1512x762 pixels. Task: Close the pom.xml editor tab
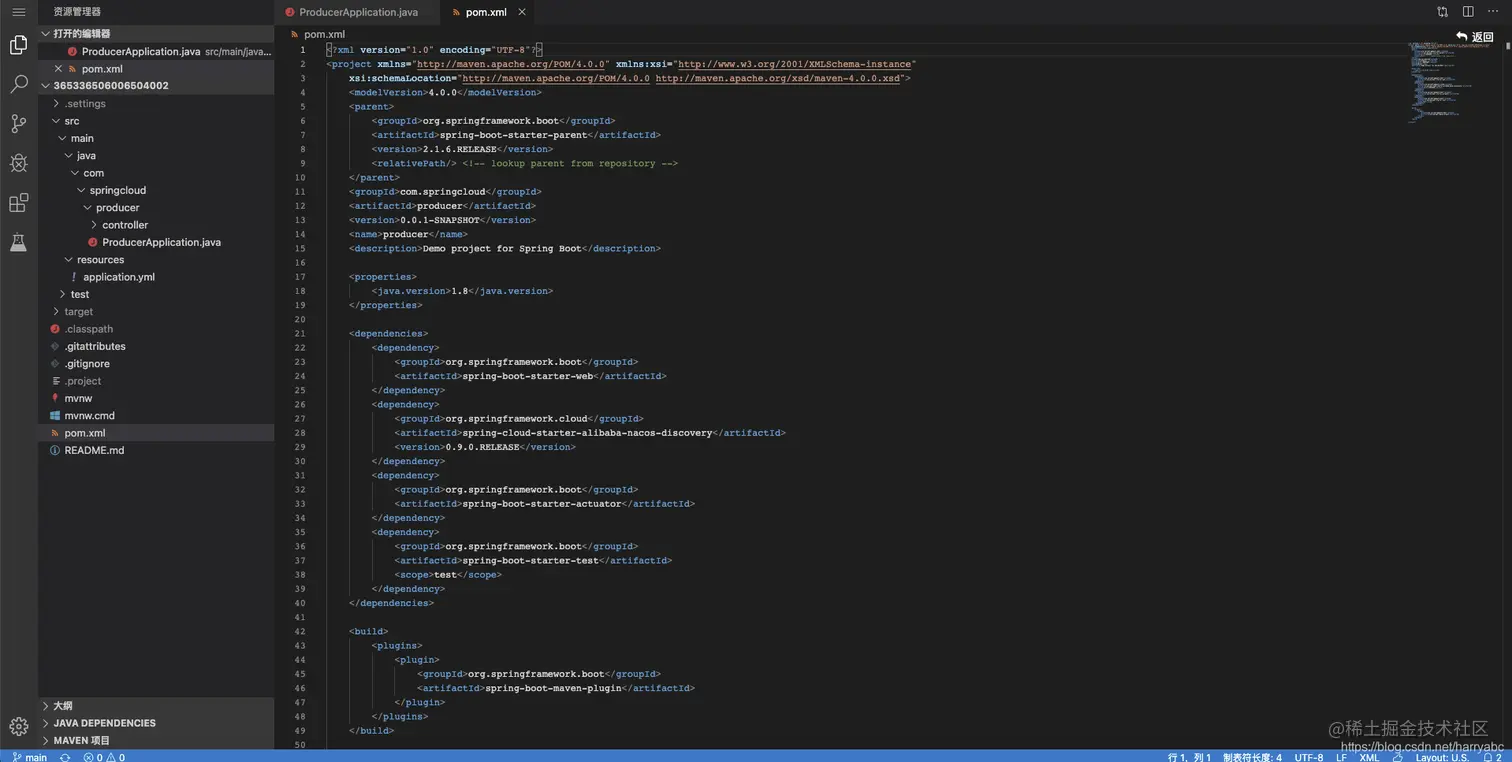521,12
